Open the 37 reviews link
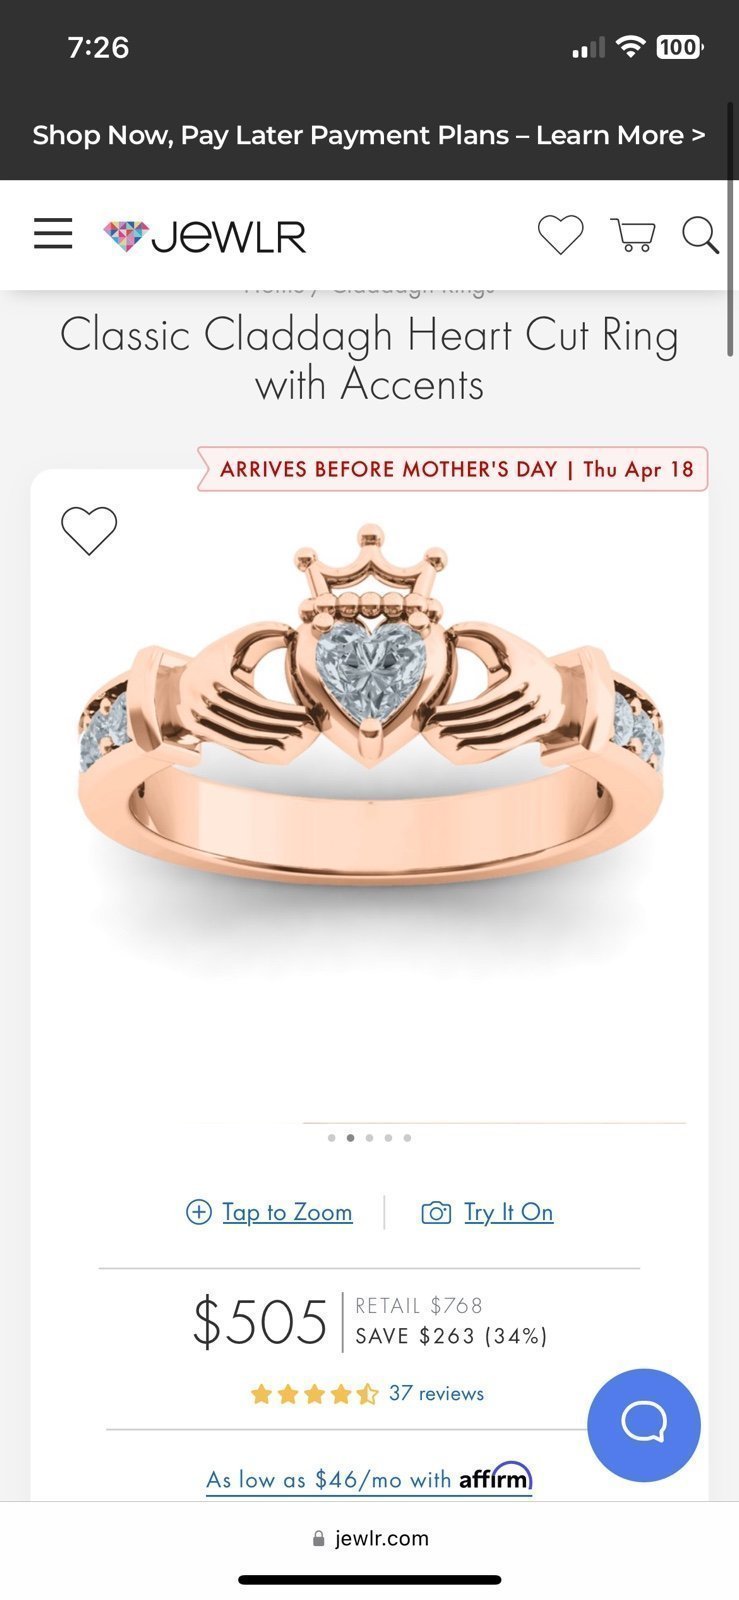This screenshot has width=739, height=1600. pos(436,1393)
